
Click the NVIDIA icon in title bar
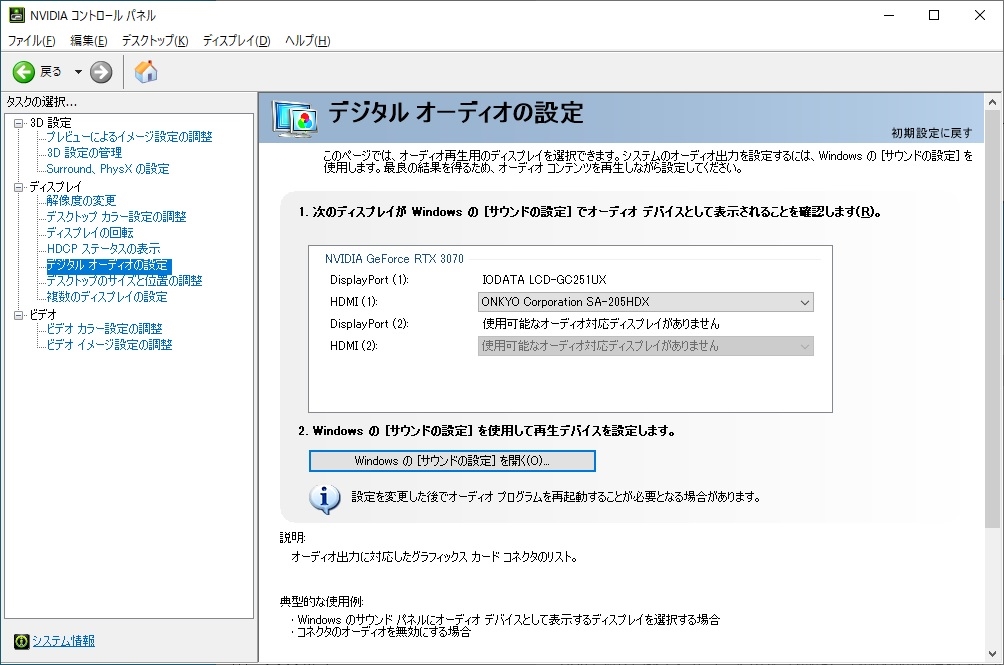tap(17, 15)
